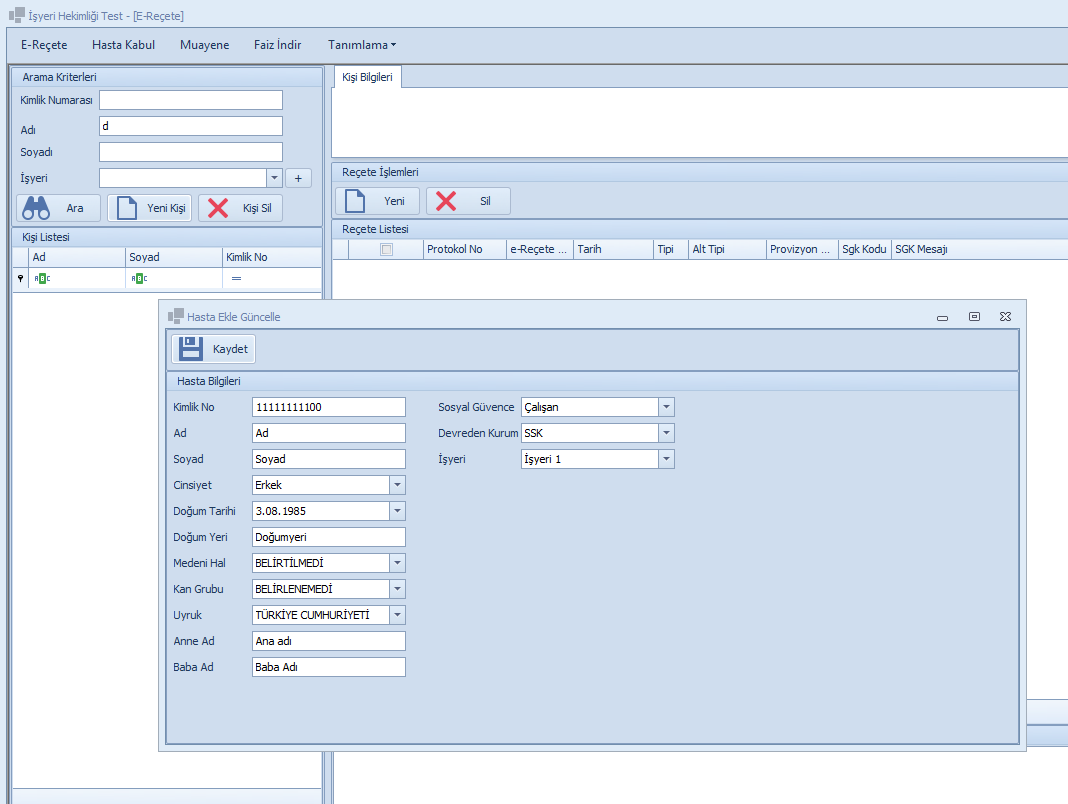Click the Kimlik No equals filter icon

coord(236,278)
